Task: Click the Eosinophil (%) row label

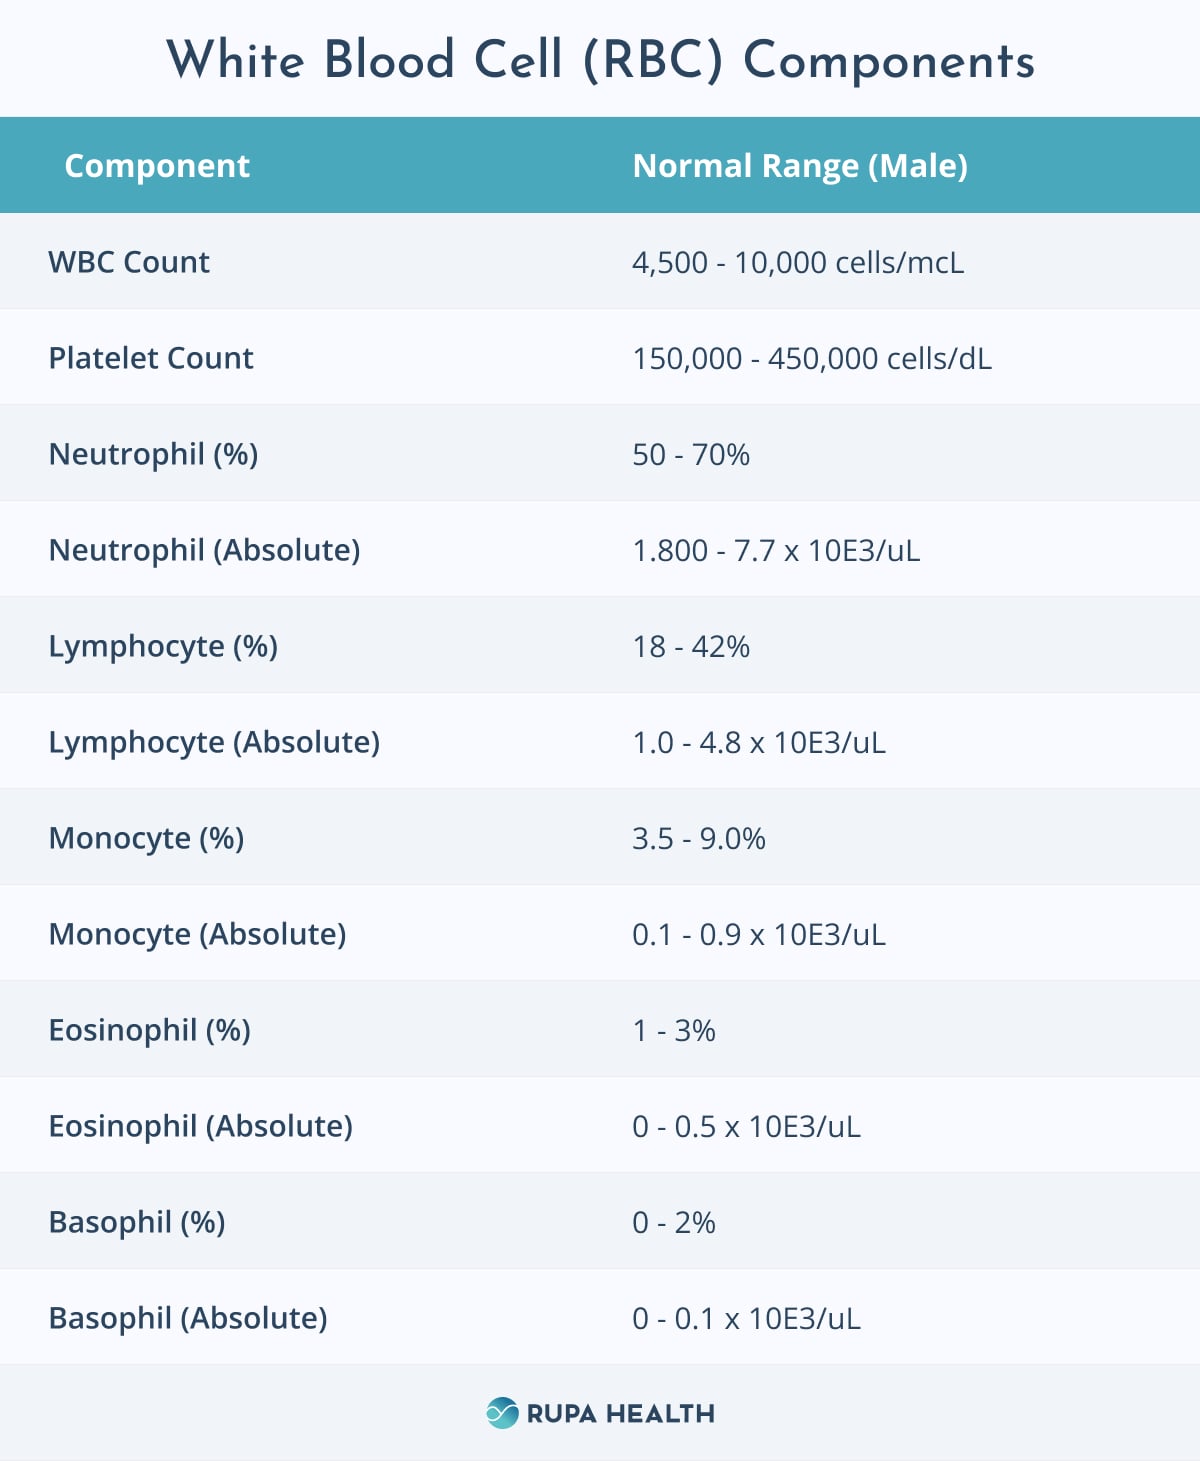Action: click(x=150, y=1031)
